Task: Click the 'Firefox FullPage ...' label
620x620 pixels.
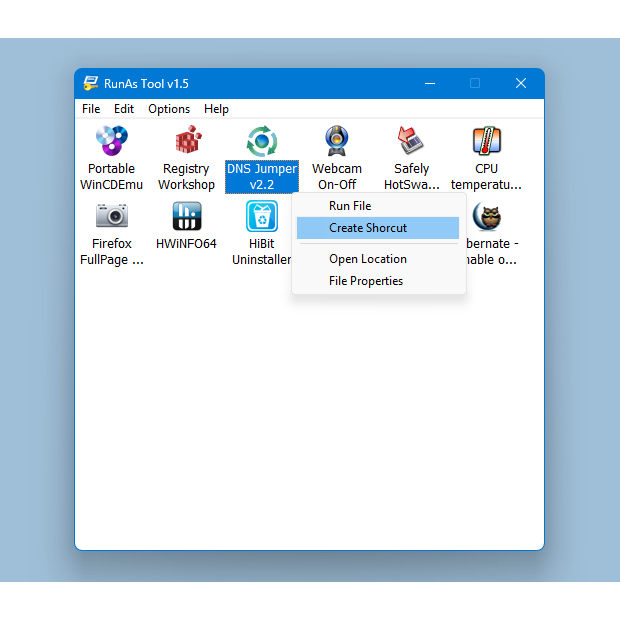Action: [112, 252]
